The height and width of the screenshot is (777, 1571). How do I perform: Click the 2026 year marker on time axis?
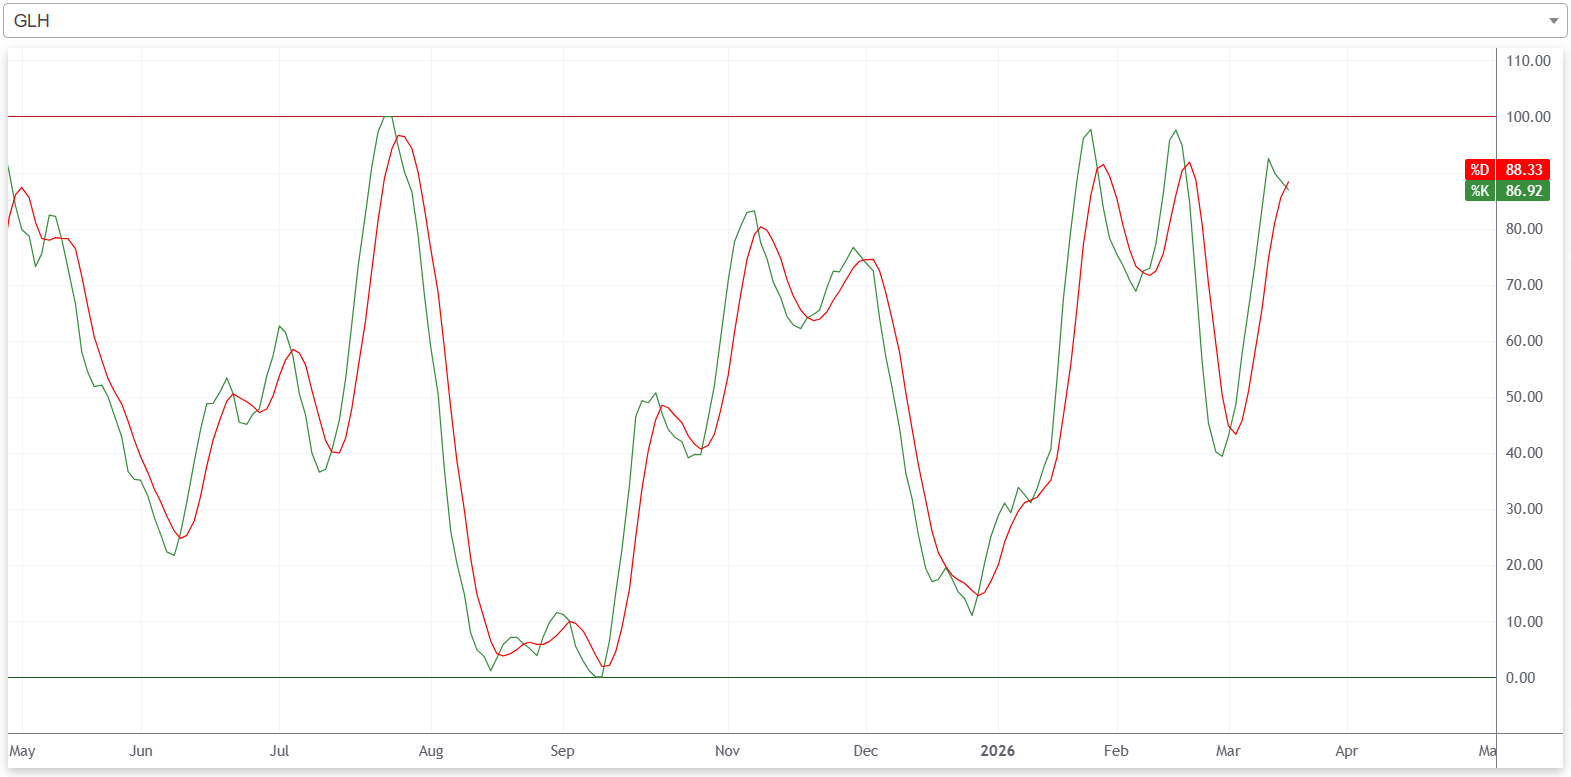[997, 751]
